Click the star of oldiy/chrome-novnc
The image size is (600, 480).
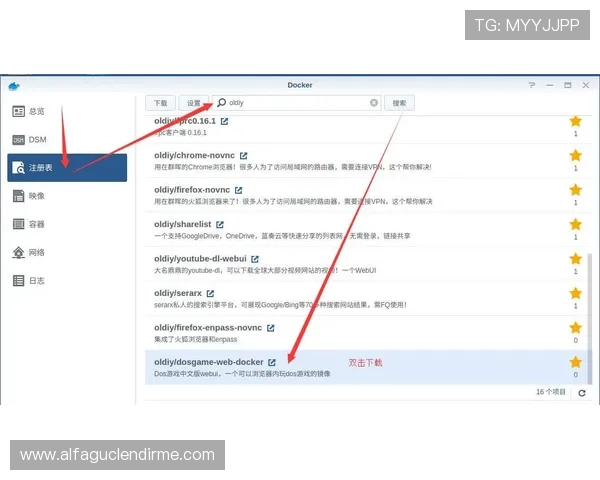click(576, 155)
